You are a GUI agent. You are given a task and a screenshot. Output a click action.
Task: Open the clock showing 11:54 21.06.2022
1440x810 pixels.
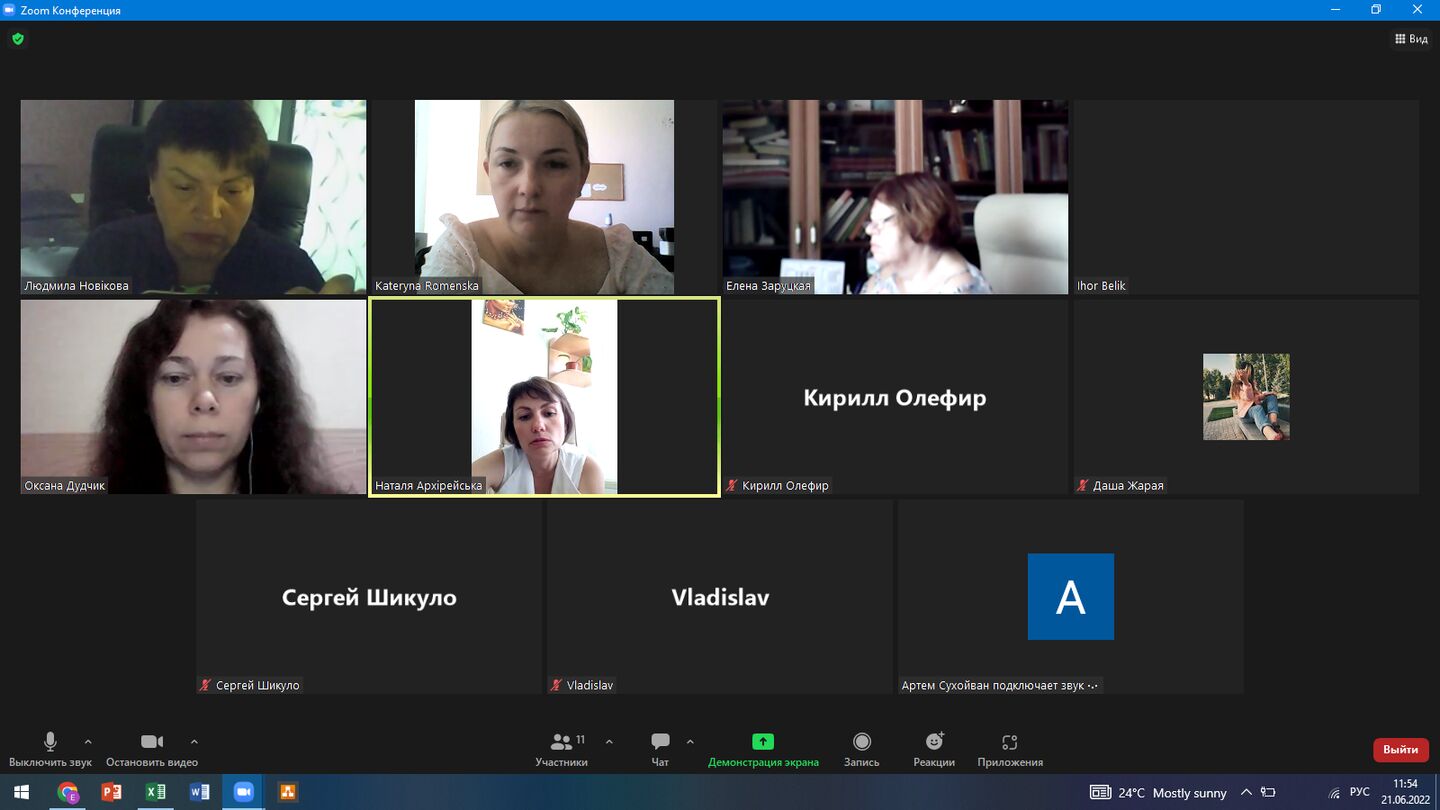(x=1405, y=792)
